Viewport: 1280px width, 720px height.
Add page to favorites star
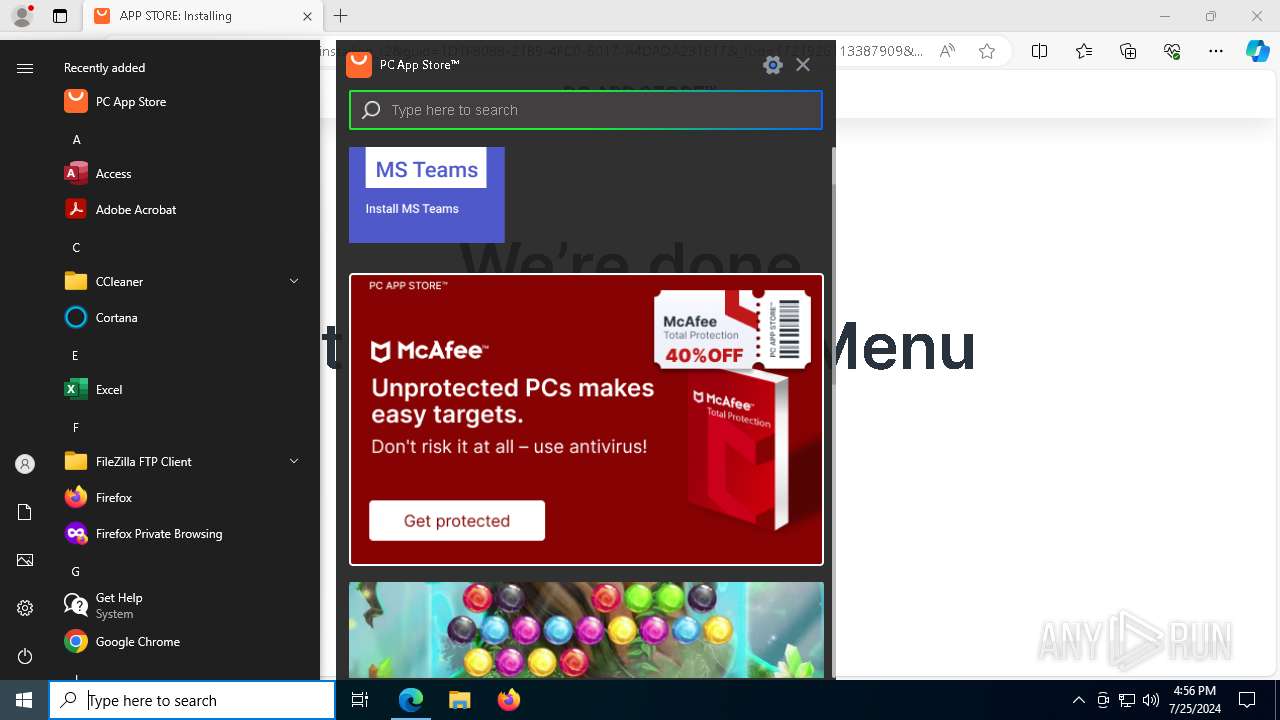tap(987, 51)
